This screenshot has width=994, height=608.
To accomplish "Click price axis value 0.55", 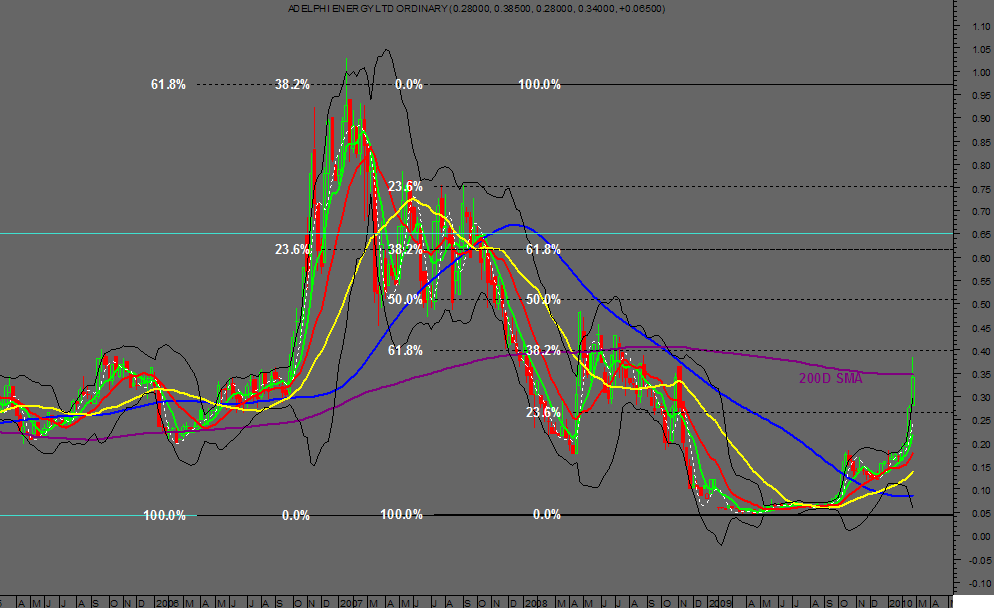I will coord(981,281).
